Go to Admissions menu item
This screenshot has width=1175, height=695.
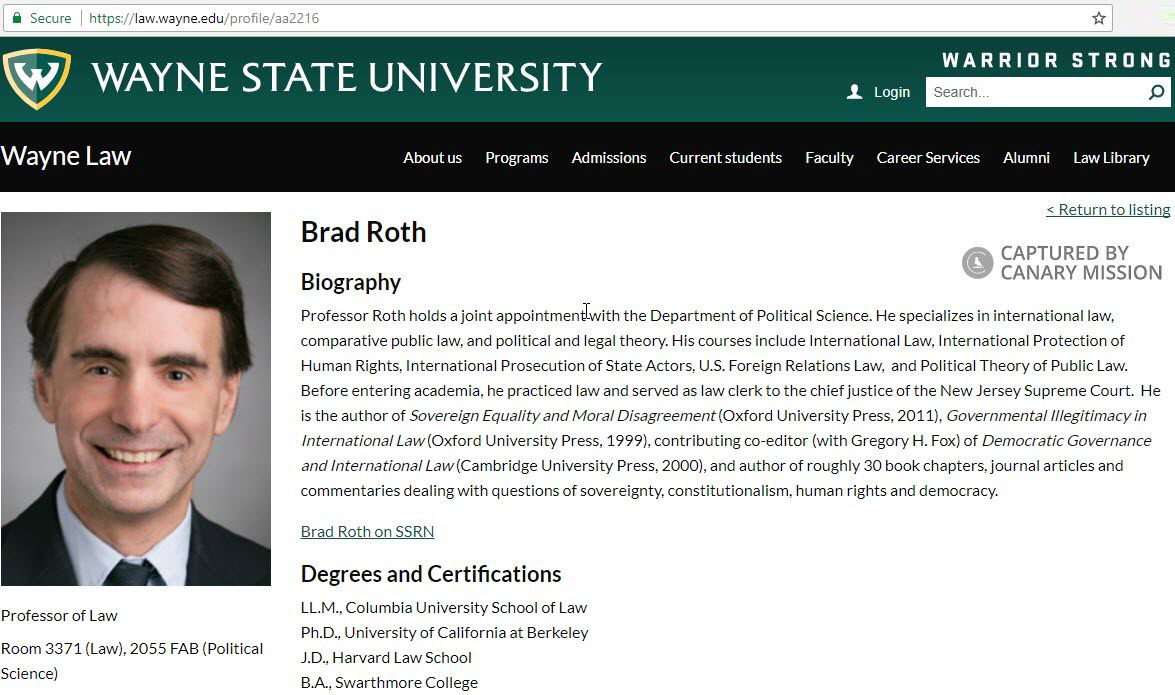point(608,157)
